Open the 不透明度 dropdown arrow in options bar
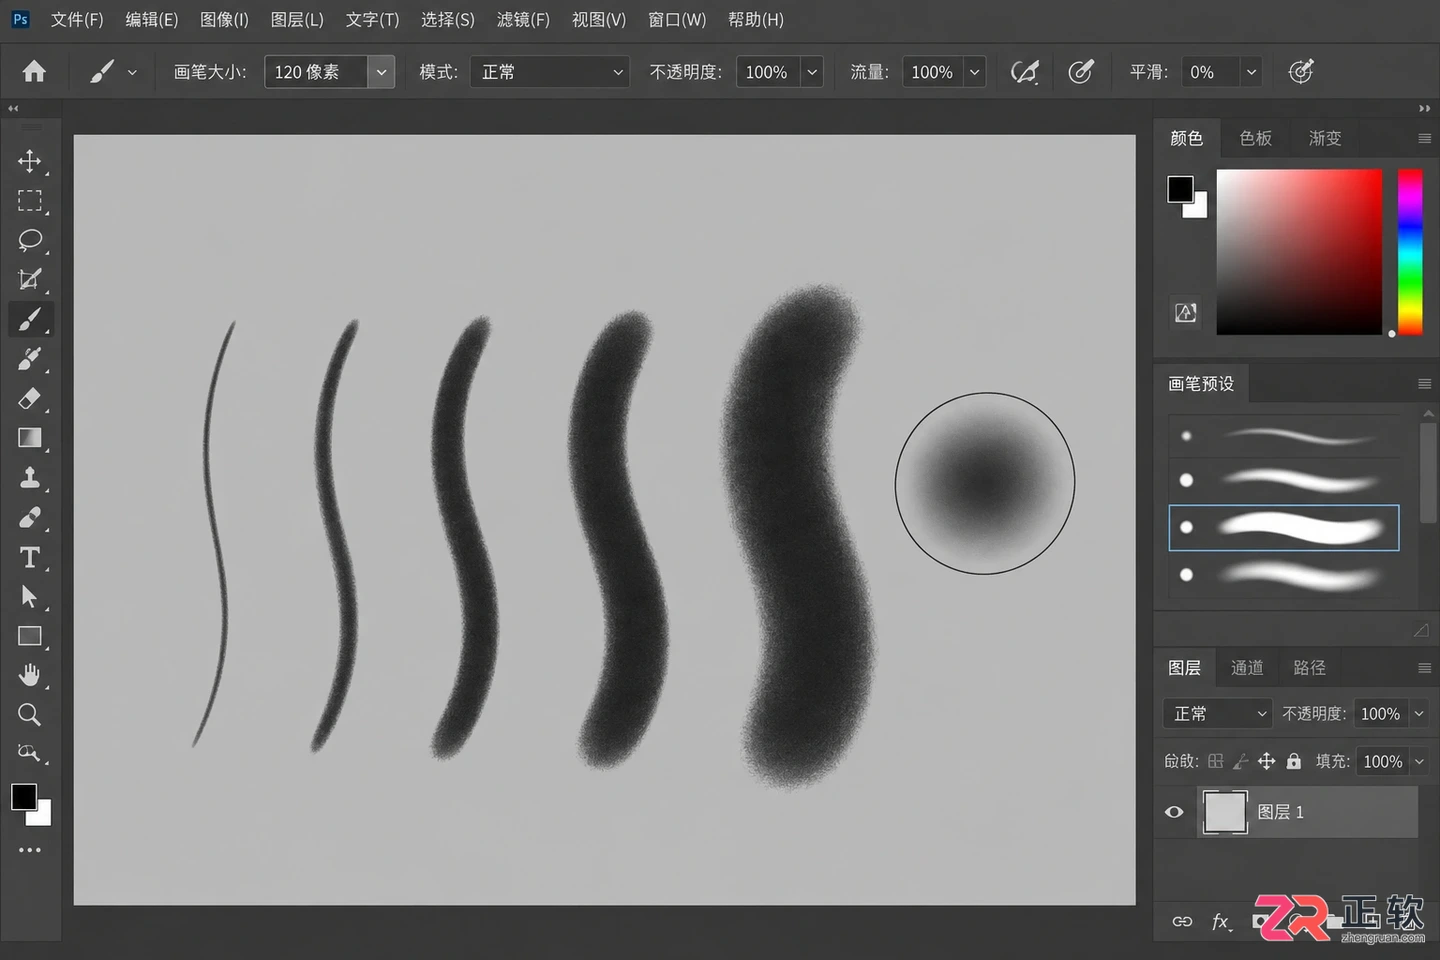Screen dimensions: 1440x960 click(x=812, y=72)
